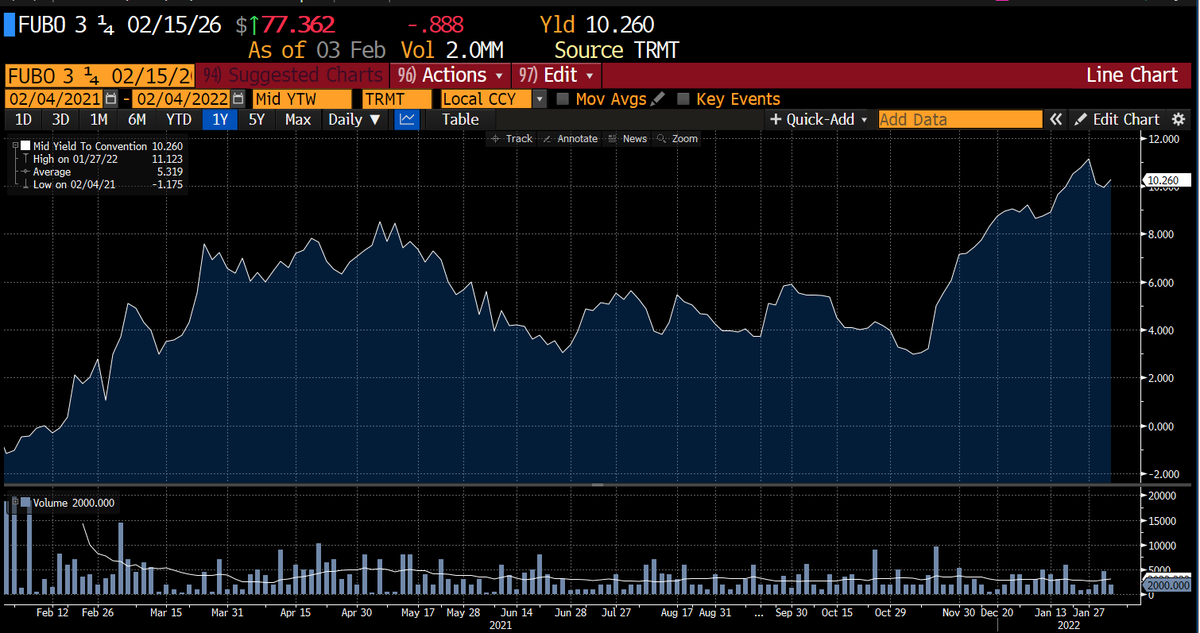Switch to Table view

(x=460, y=119)
